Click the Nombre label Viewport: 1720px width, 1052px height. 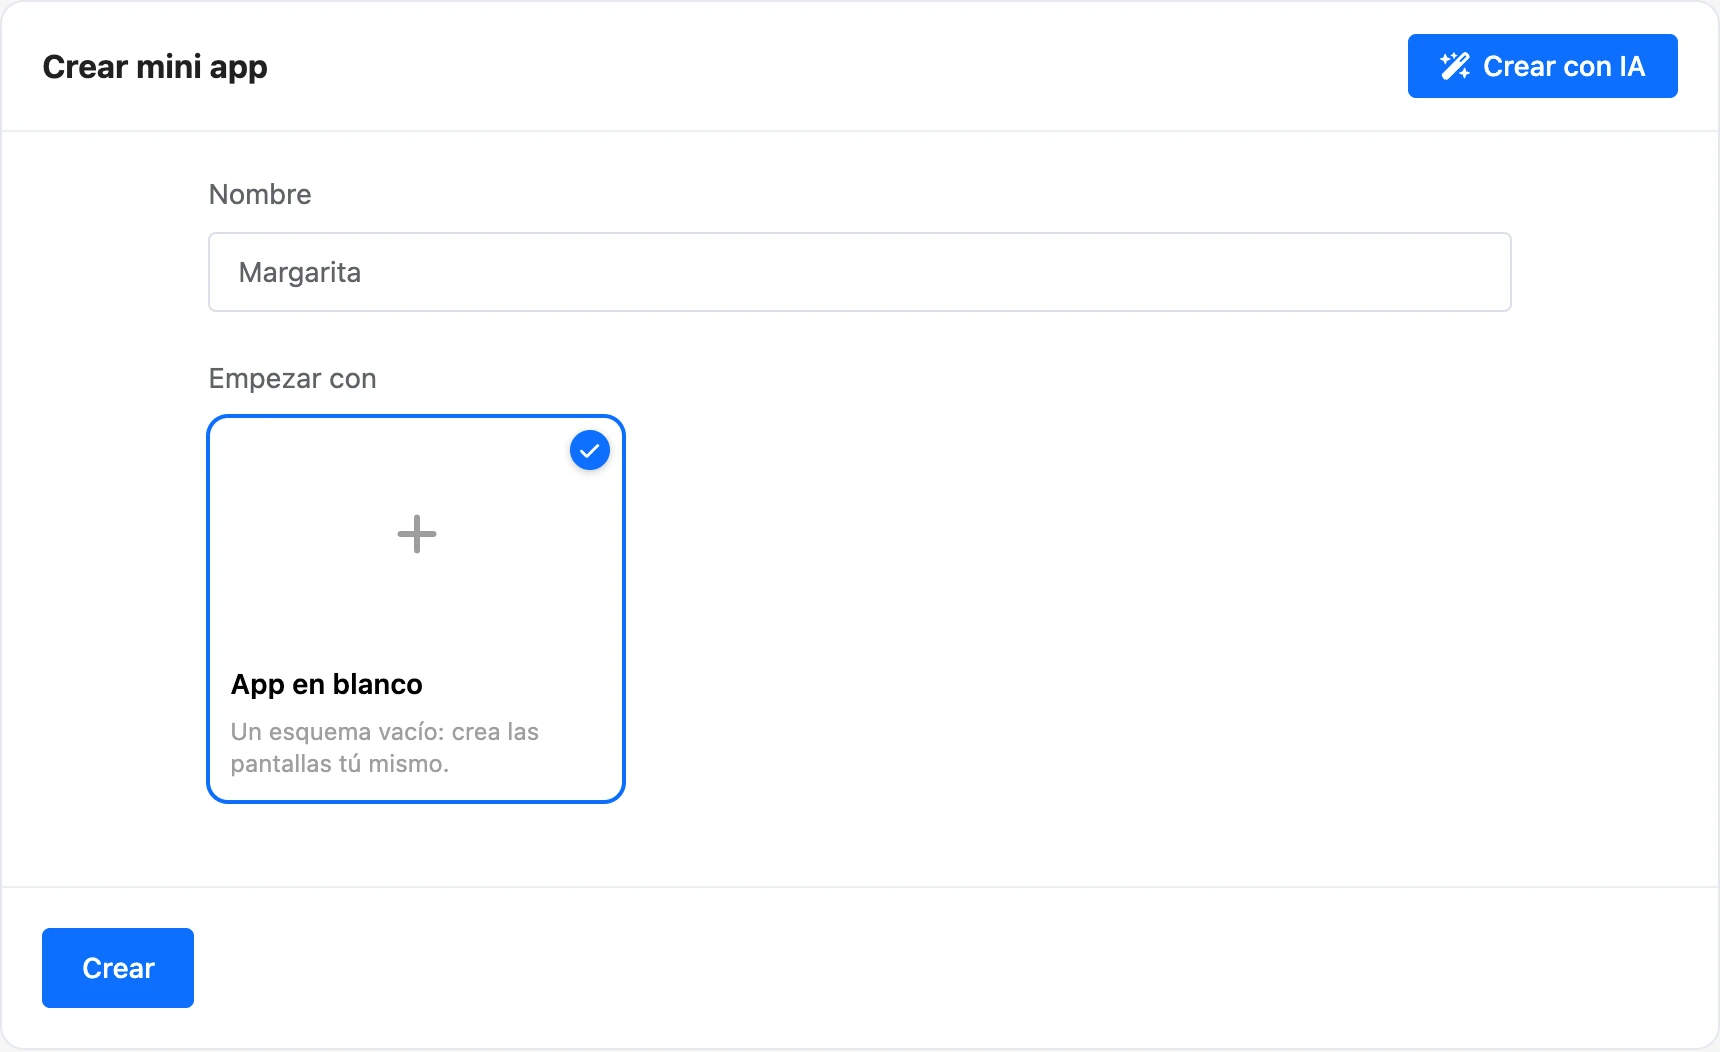(x=260, y=194)
